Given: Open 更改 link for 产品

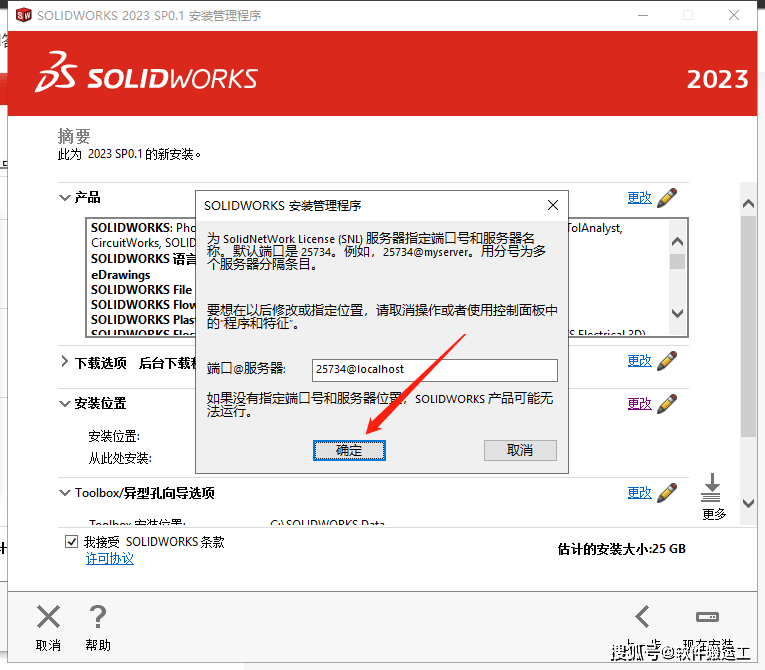Looking at the screenshot, I should (x=639, y=198).
